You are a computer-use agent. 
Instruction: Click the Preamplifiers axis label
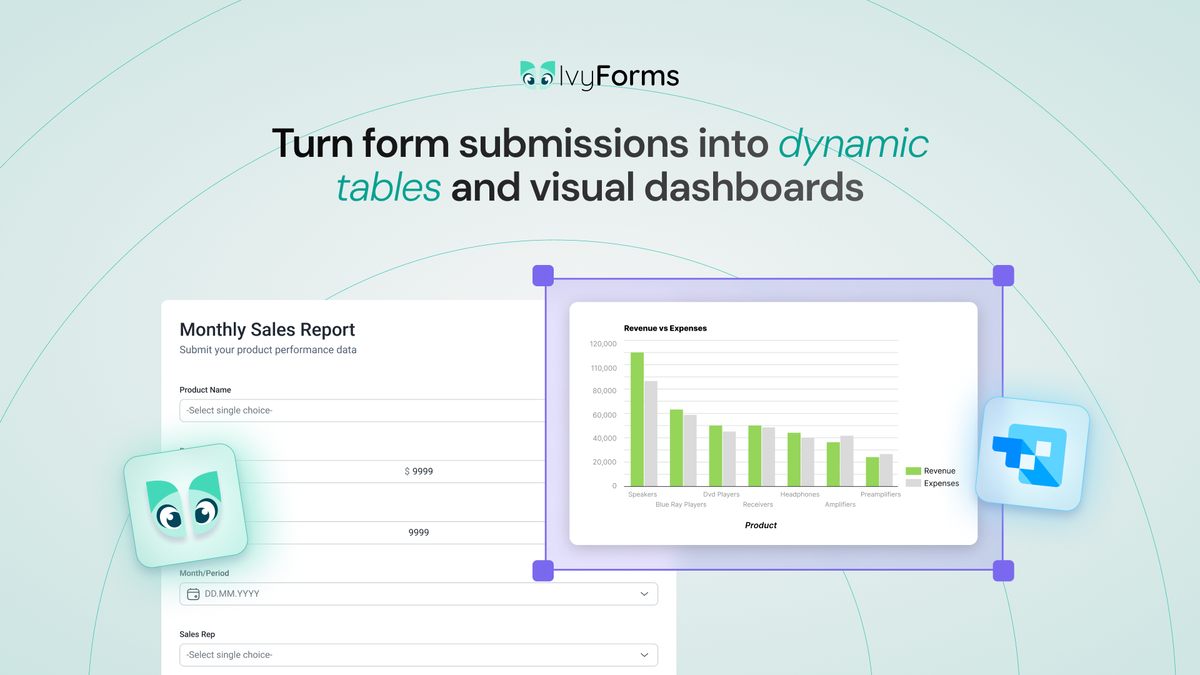click(881, 494)
